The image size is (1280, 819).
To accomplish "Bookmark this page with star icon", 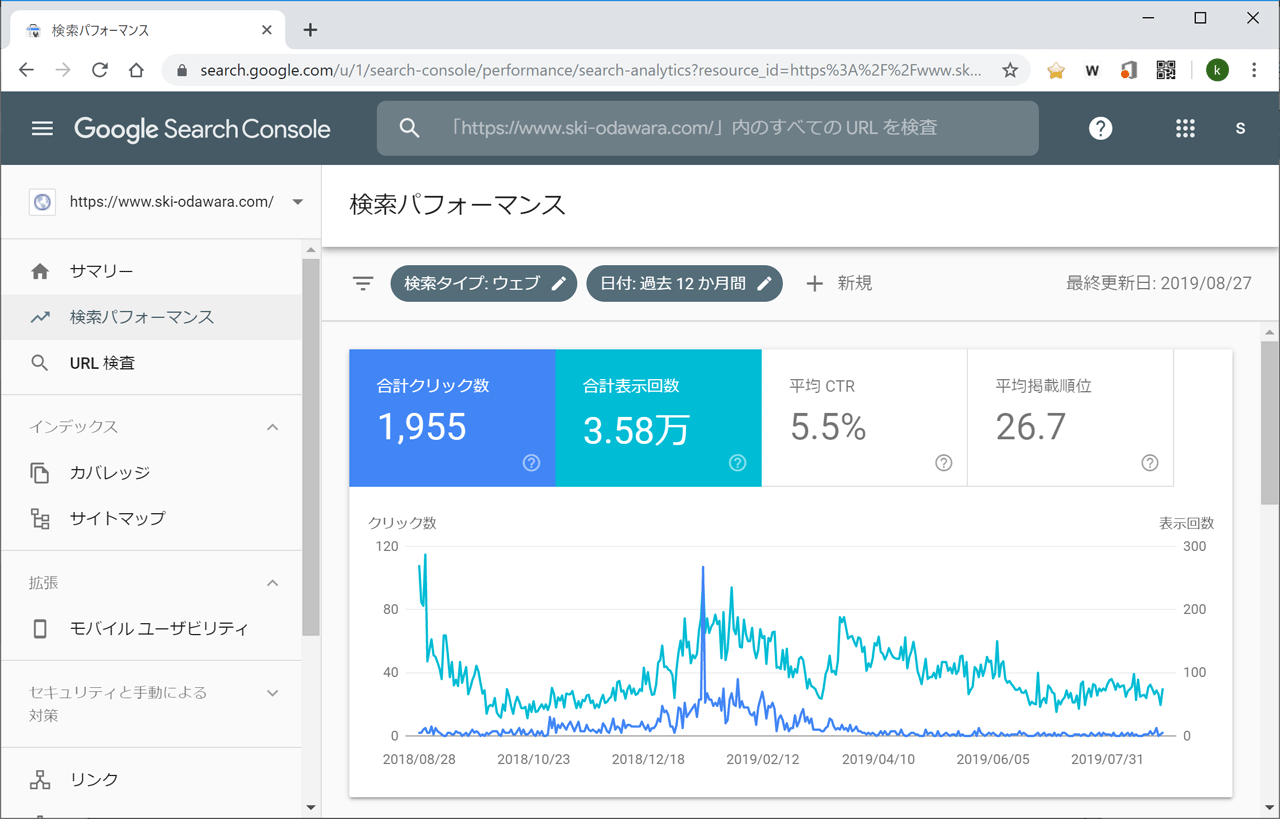I will (x=1010, y=70).
